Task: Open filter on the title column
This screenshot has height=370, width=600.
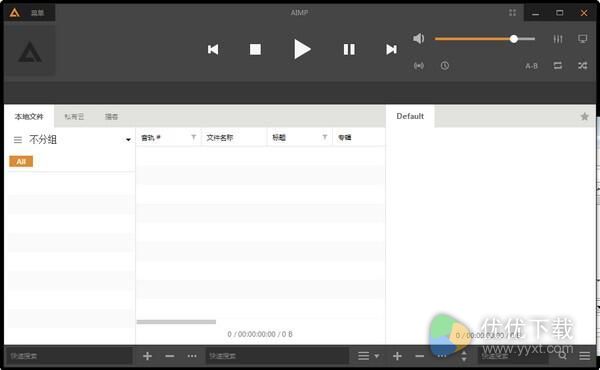Action: (x=324, y=137)
